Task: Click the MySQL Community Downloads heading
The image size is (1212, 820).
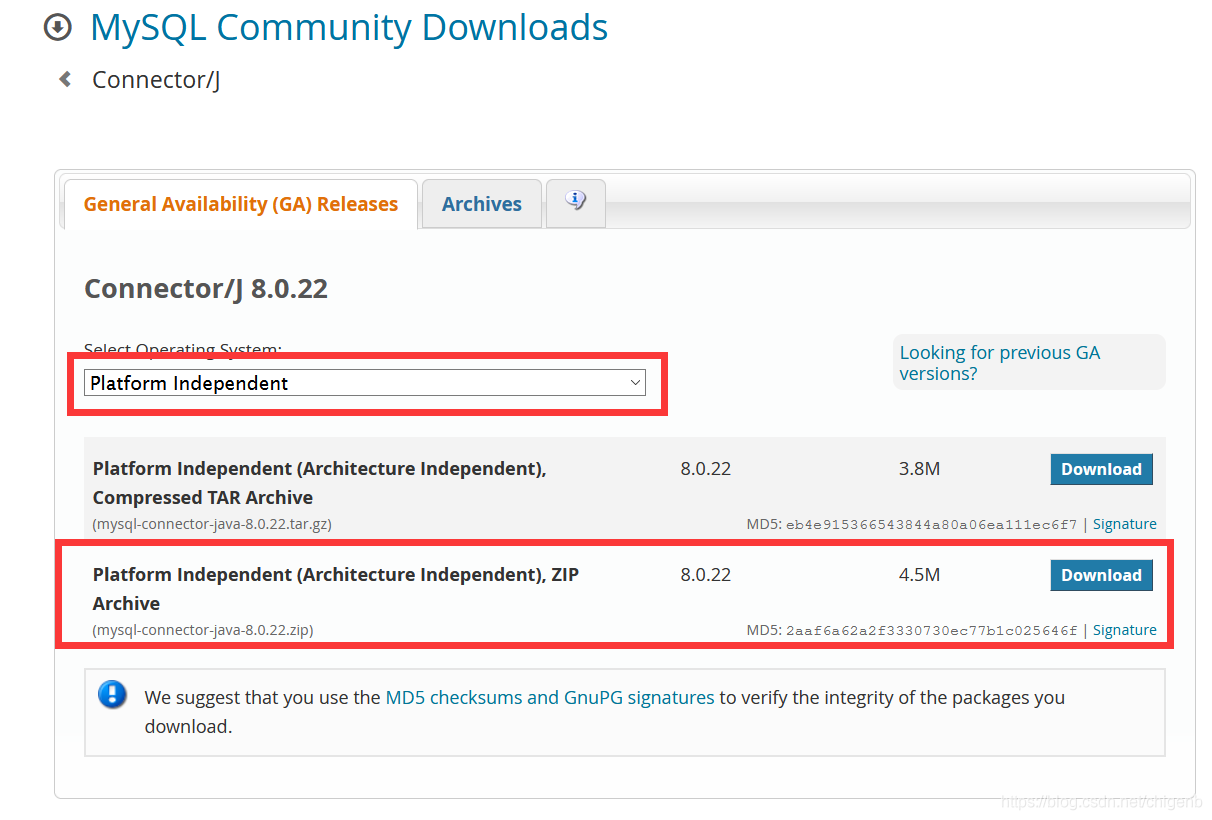Action: pyautogui.click(x=349, y=27)
